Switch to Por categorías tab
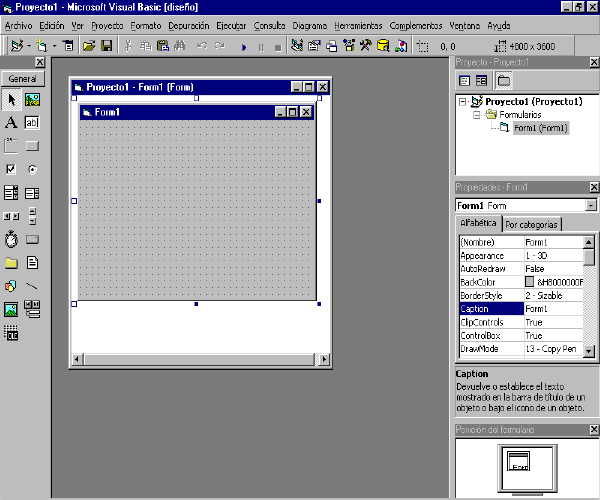This screenshot has height=500, width=600. 531,225
